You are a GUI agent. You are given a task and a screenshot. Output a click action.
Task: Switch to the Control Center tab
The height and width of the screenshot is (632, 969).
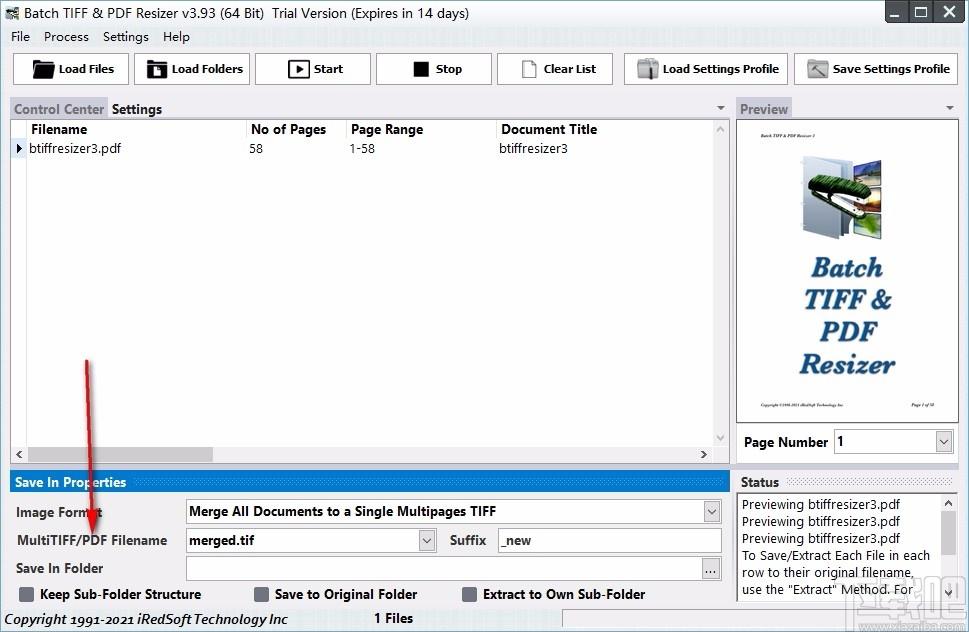click(59, 109)
